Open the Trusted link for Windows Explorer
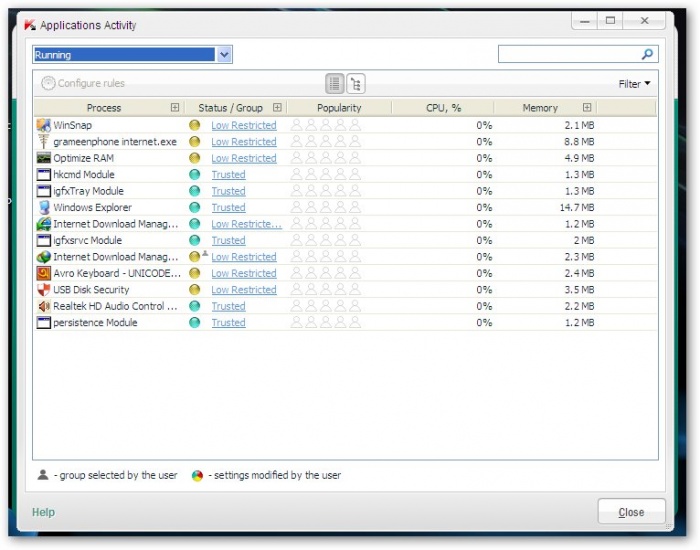Screen dimensions: 700x550 click(228, 208)
